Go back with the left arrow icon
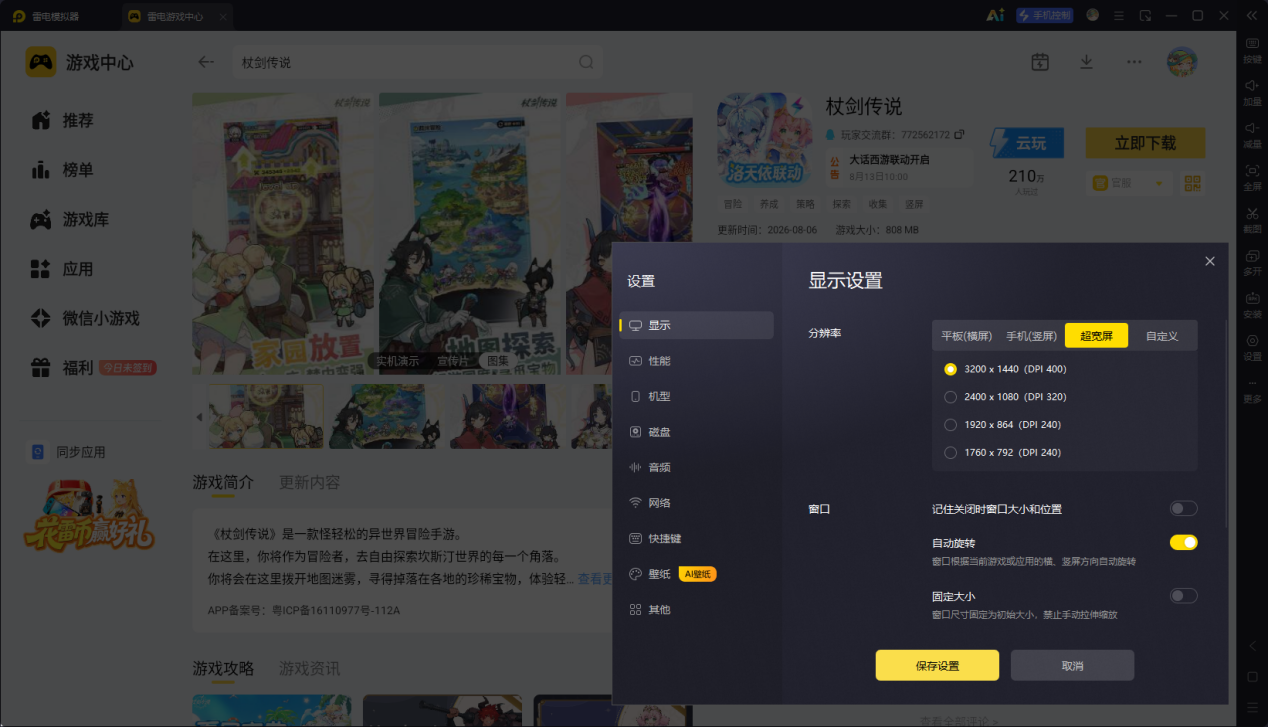This screenshot has width=1268, height=727. [206, 62]
